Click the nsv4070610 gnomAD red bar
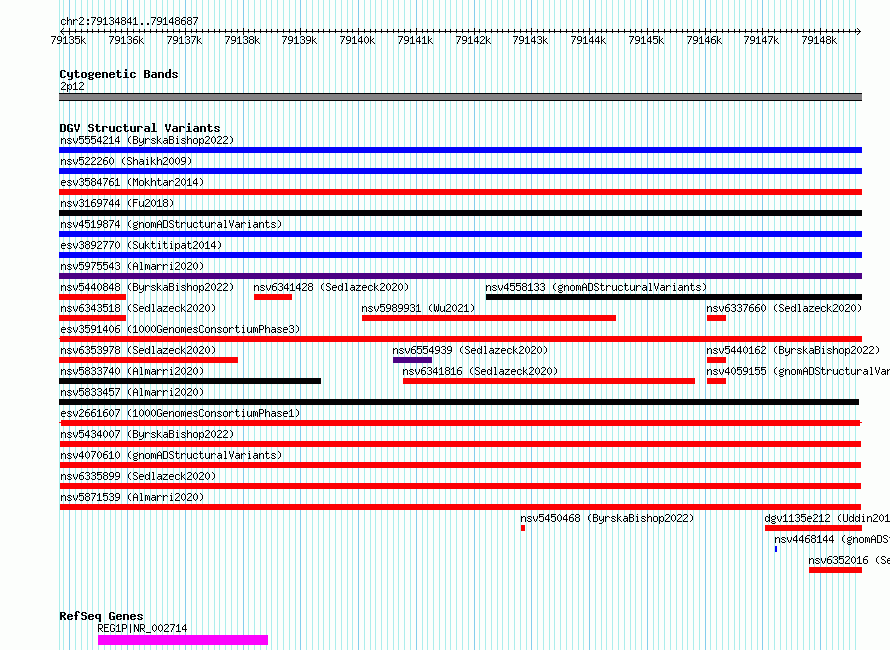The image size is (890, 650). [x=460, y=465]
